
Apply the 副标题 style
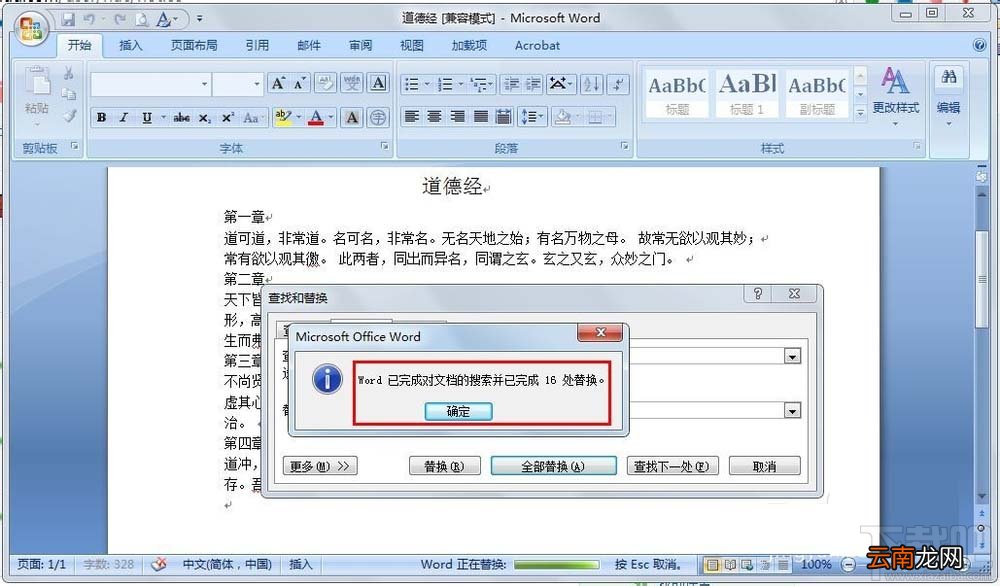point(817,94)
